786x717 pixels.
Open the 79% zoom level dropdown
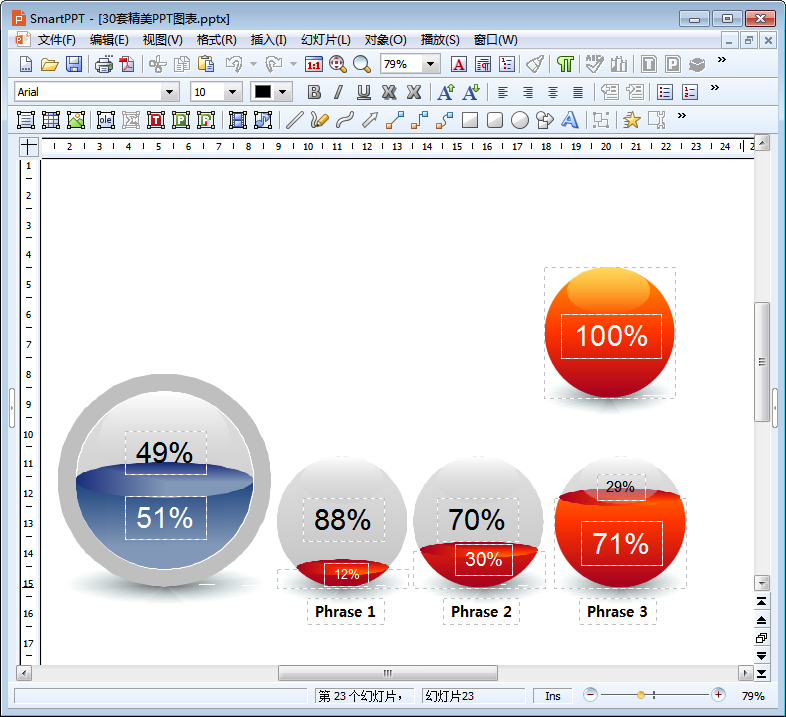(430, 64)
